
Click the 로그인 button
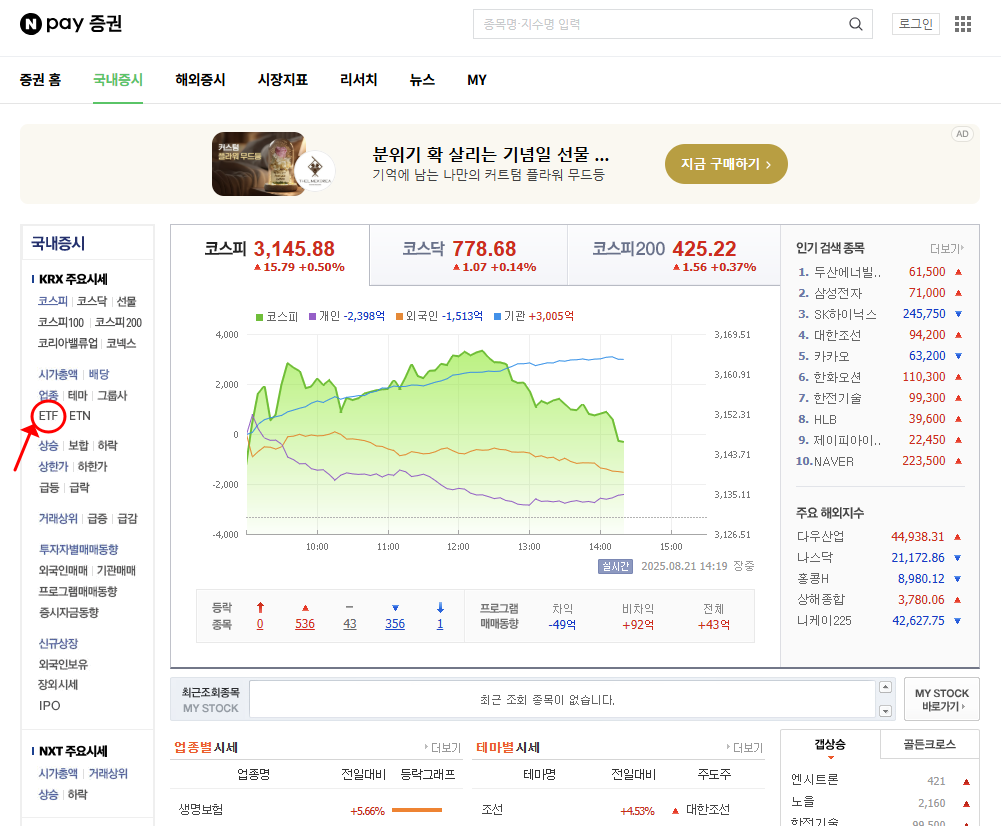coord(915,24)
